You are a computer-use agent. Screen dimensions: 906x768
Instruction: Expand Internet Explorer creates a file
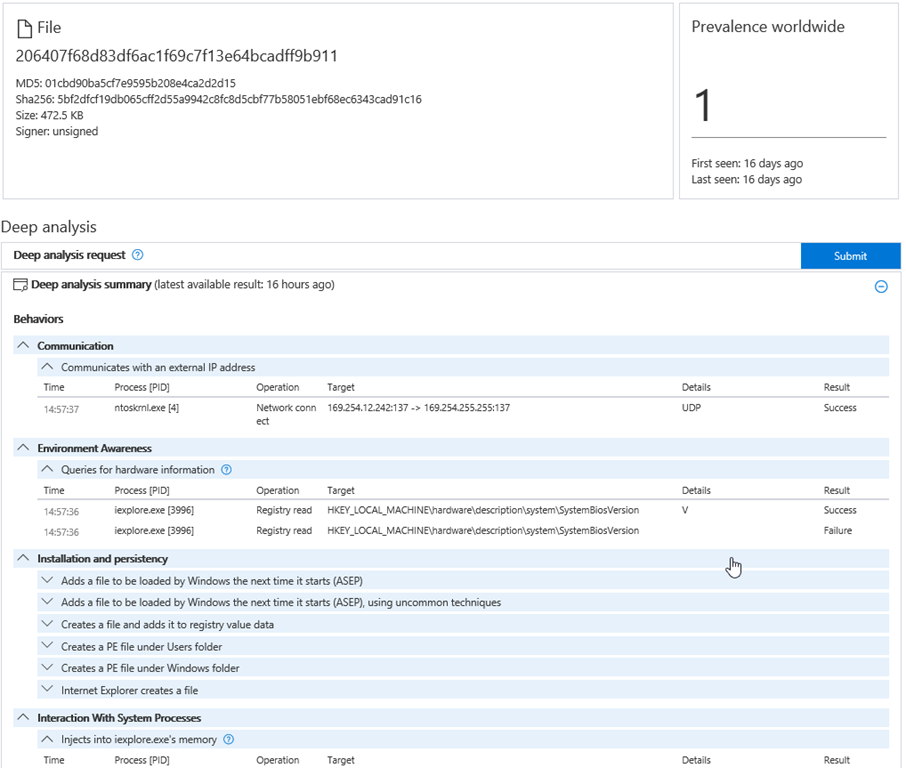click(x=47, y=691)
